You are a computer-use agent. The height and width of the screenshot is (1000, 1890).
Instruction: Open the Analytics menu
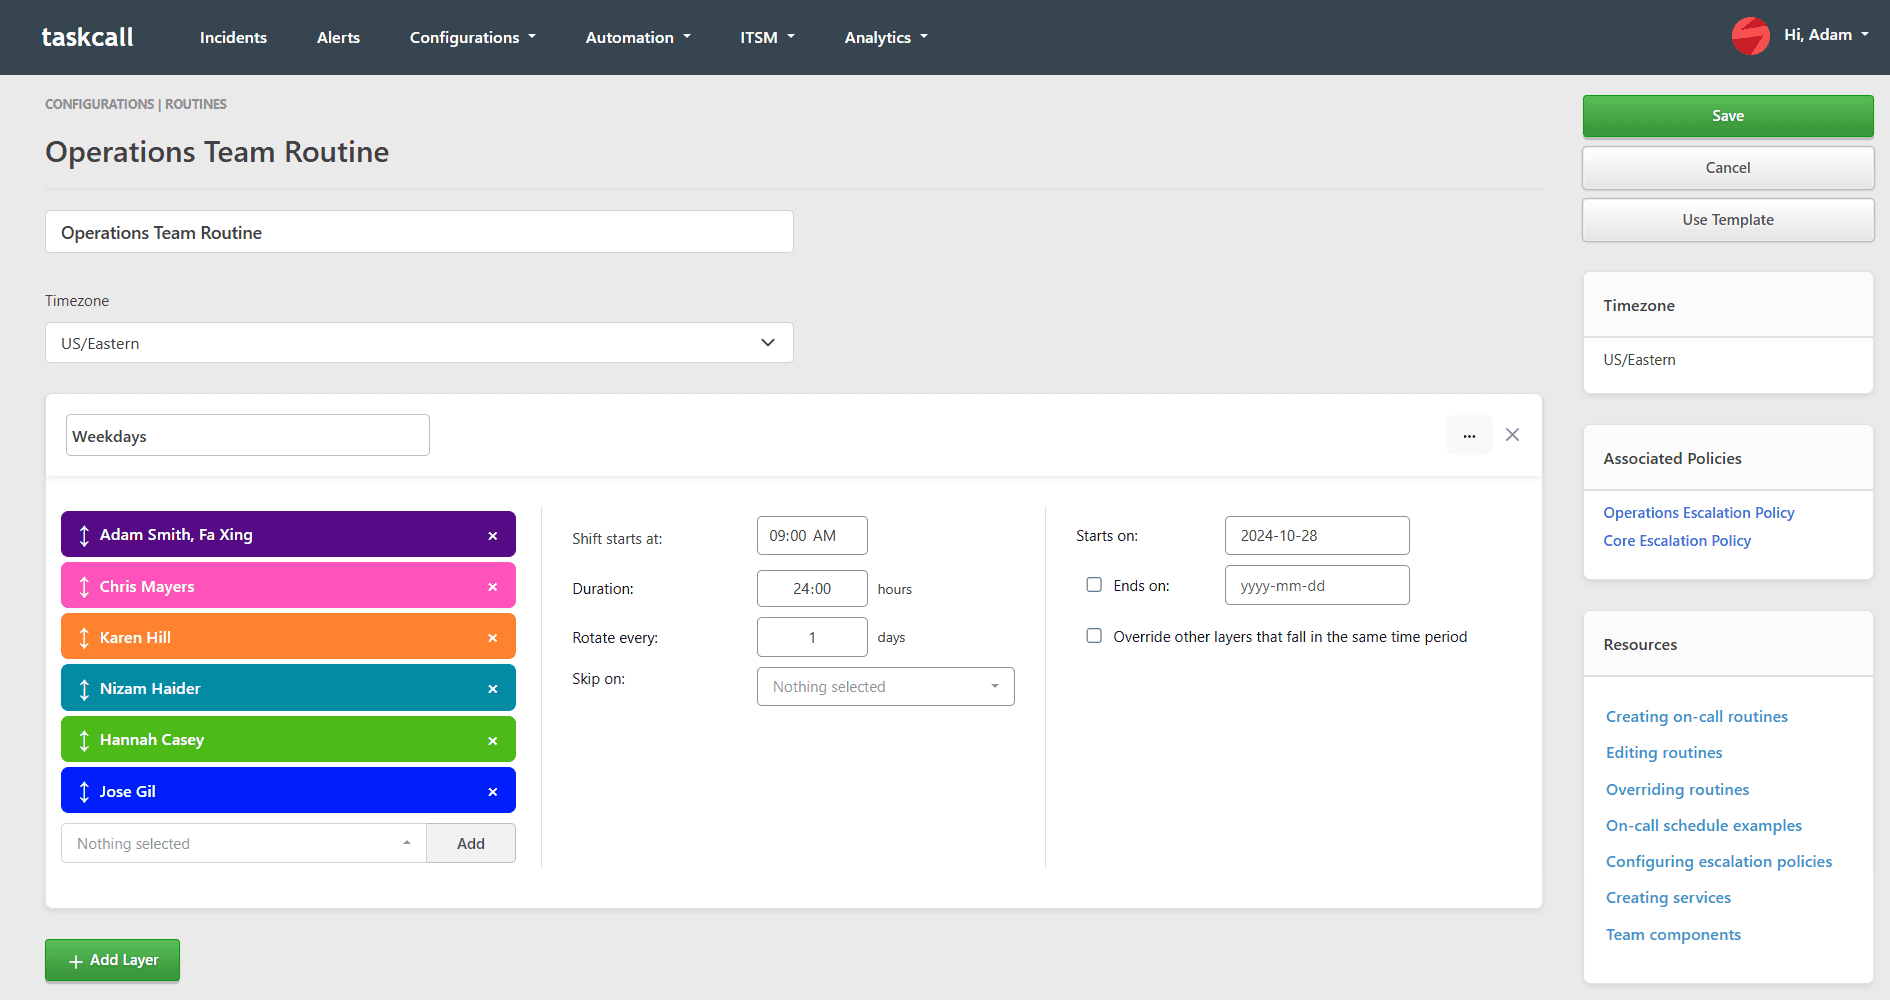click(885, 38)
